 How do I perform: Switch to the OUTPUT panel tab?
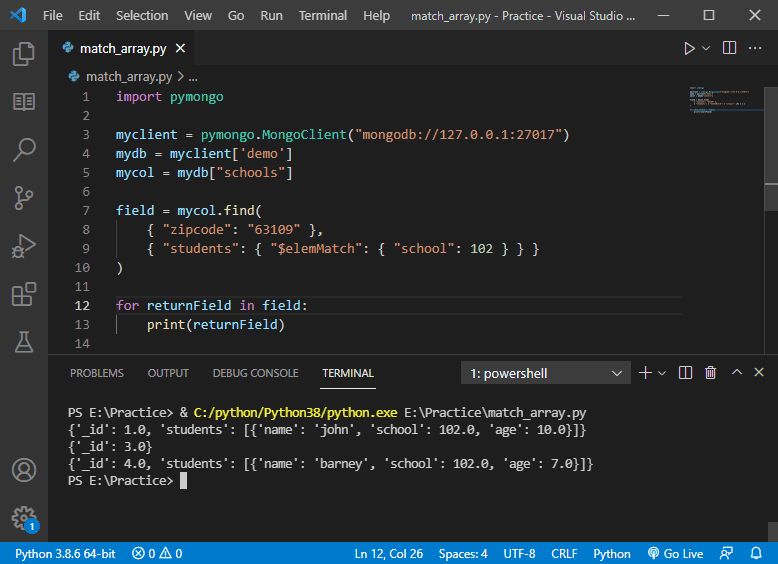coord(168,373)
